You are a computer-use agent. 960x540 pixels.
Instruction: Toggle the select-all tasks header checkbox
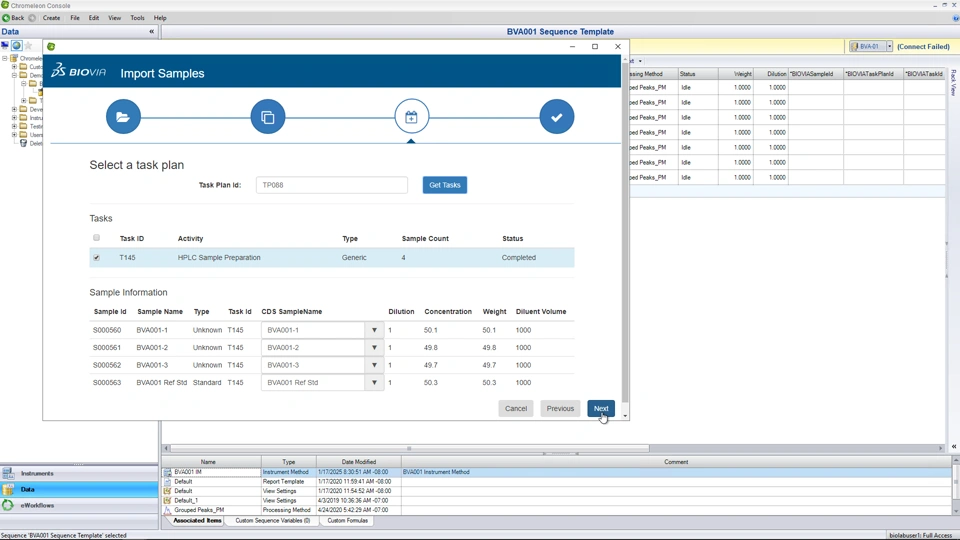[96, 238]
